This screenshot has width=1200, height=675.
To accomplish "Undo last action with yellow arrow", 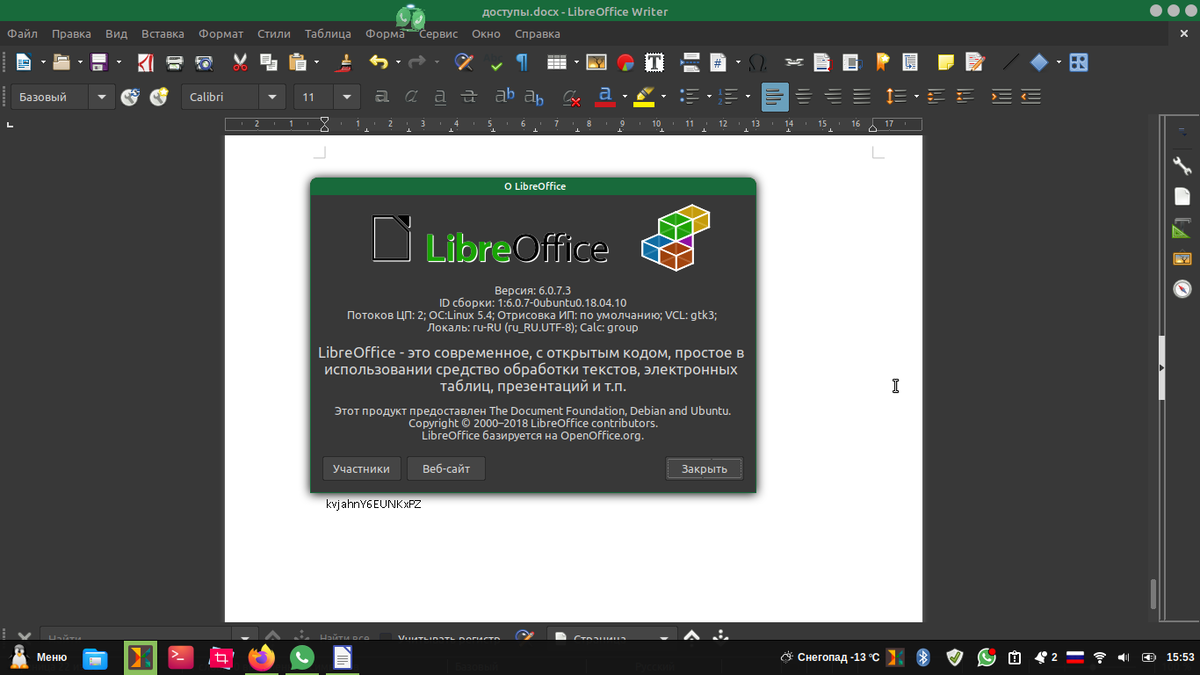I will (x=379, y=62).
